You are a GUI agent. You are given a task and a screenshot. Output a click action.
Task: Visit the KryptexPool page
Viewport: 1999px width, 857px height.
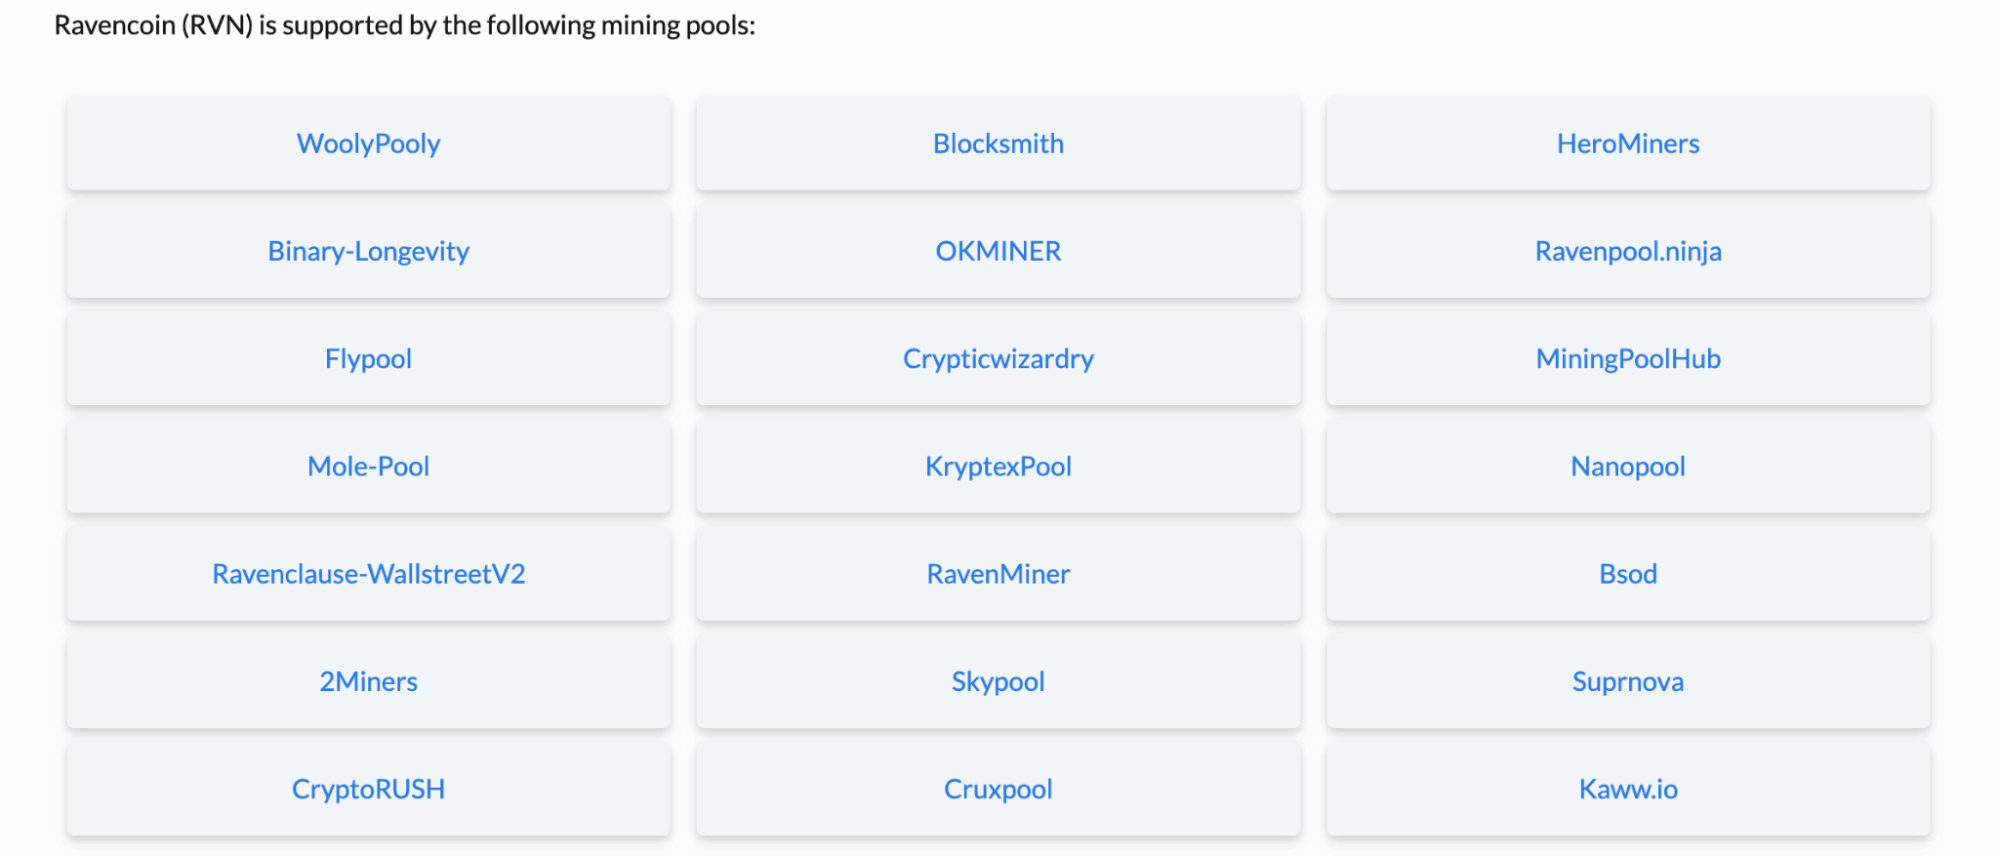(x=998, y=466)
